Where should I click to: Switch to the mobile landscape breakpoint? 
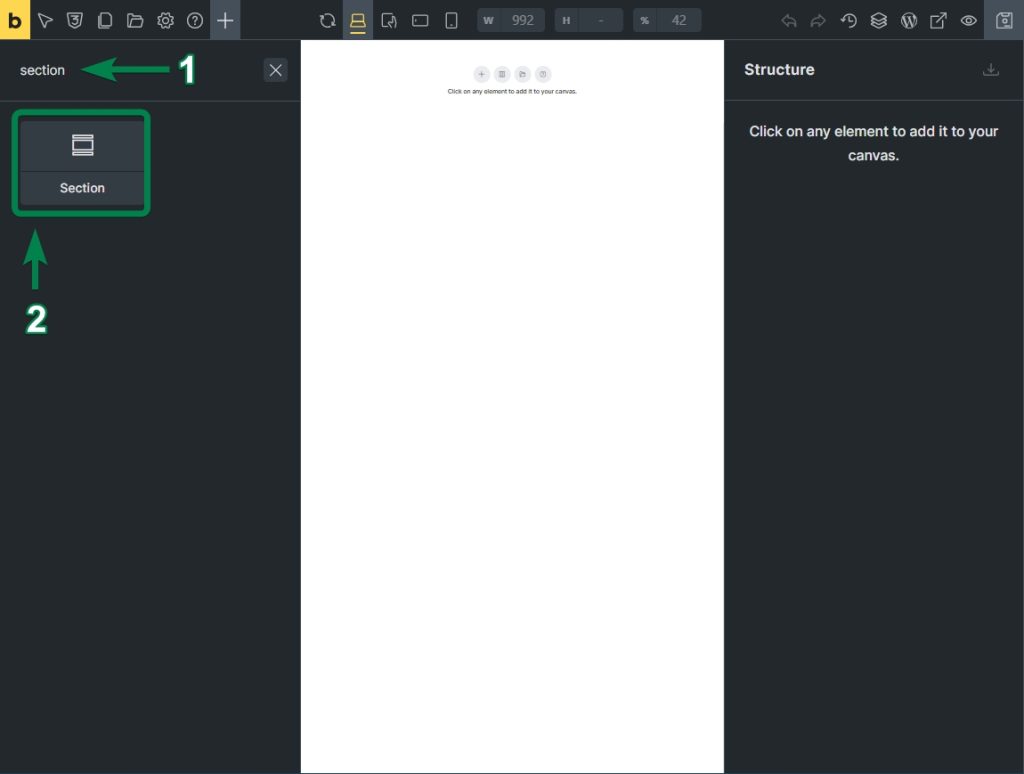(x=420, y=20)
